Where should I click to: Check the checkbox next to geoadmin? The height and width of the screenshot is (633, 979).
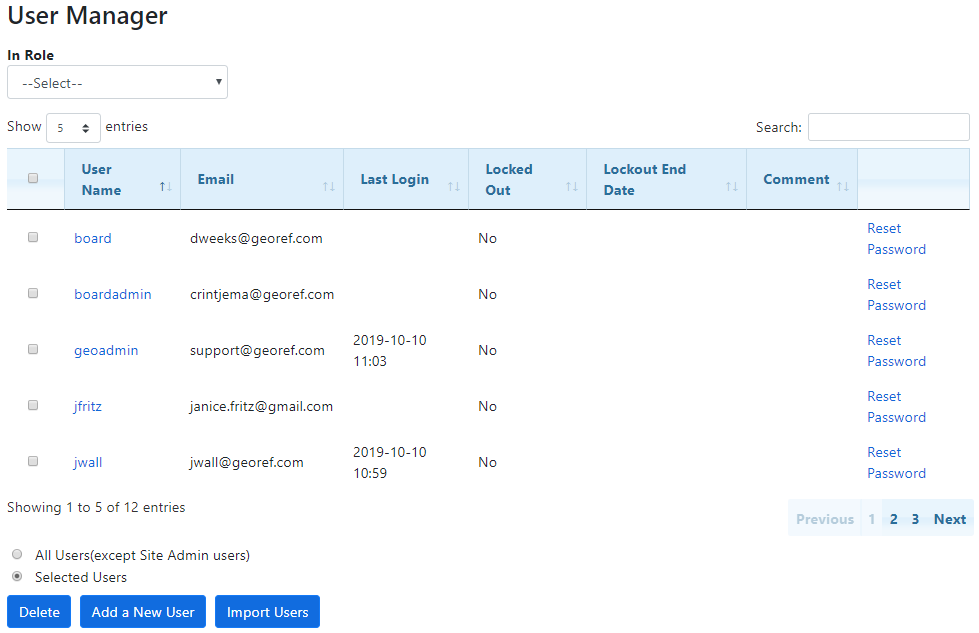tap(32, 349)
